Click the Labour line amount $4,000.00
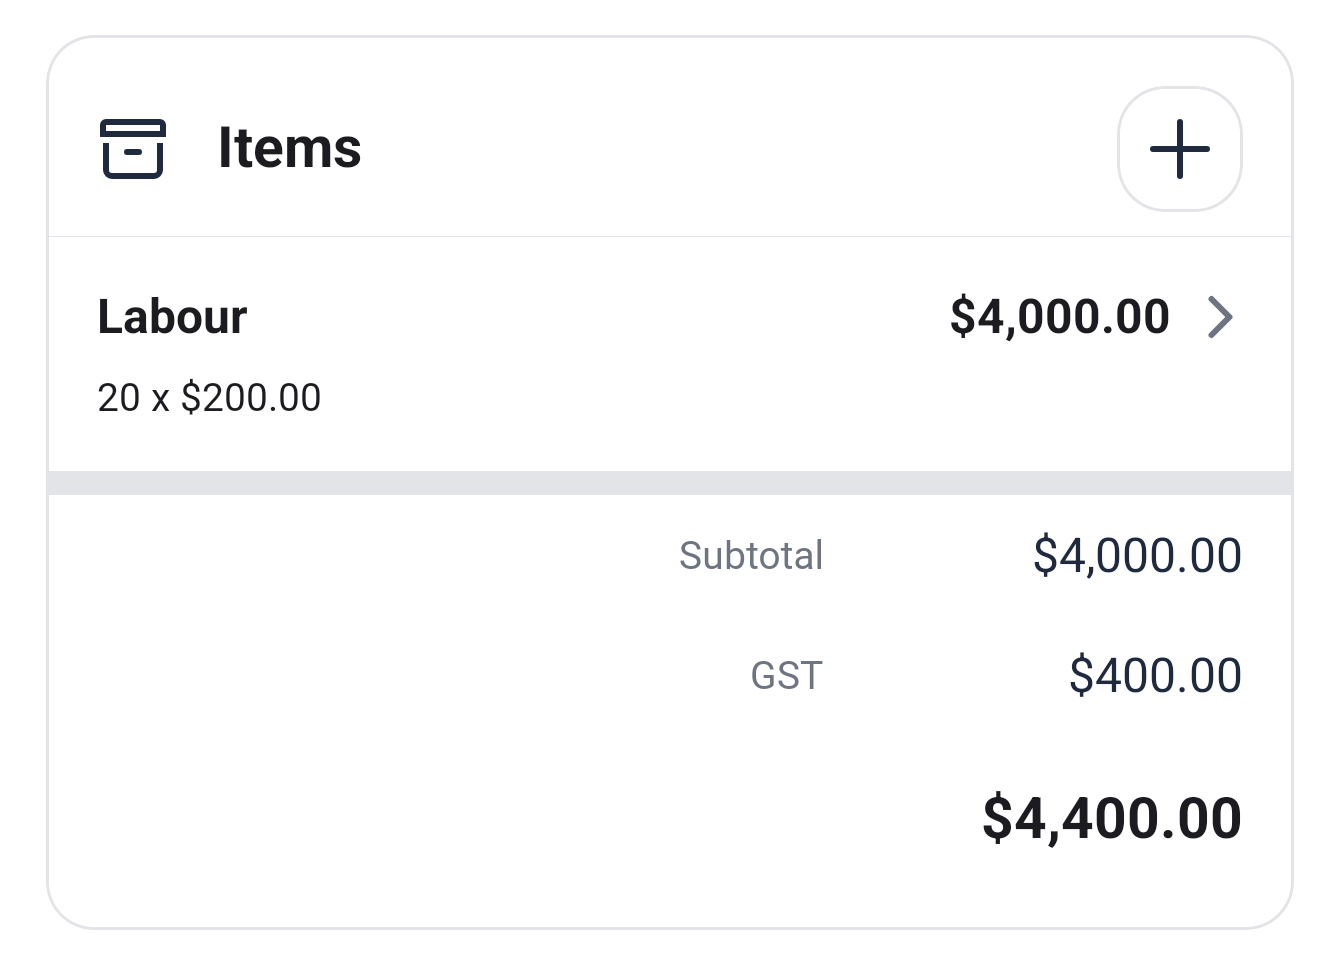 click(x=1059, y=317)
